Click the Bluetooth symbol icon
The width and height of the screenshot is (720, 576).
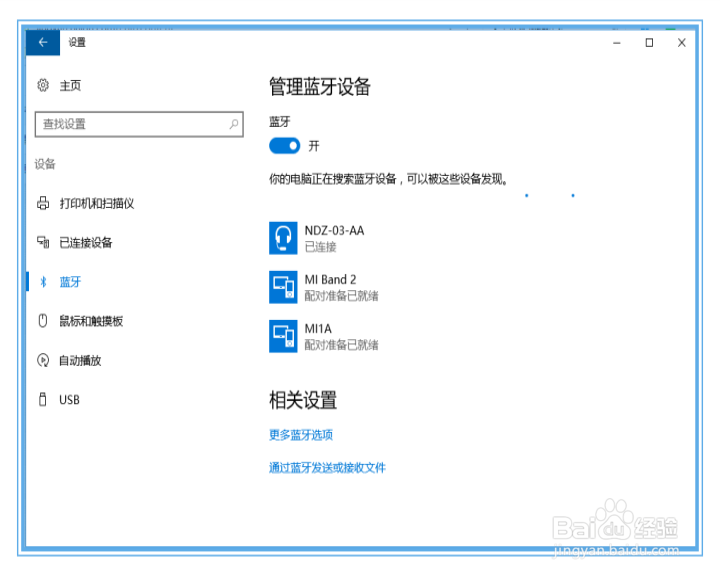coord(43,282)
